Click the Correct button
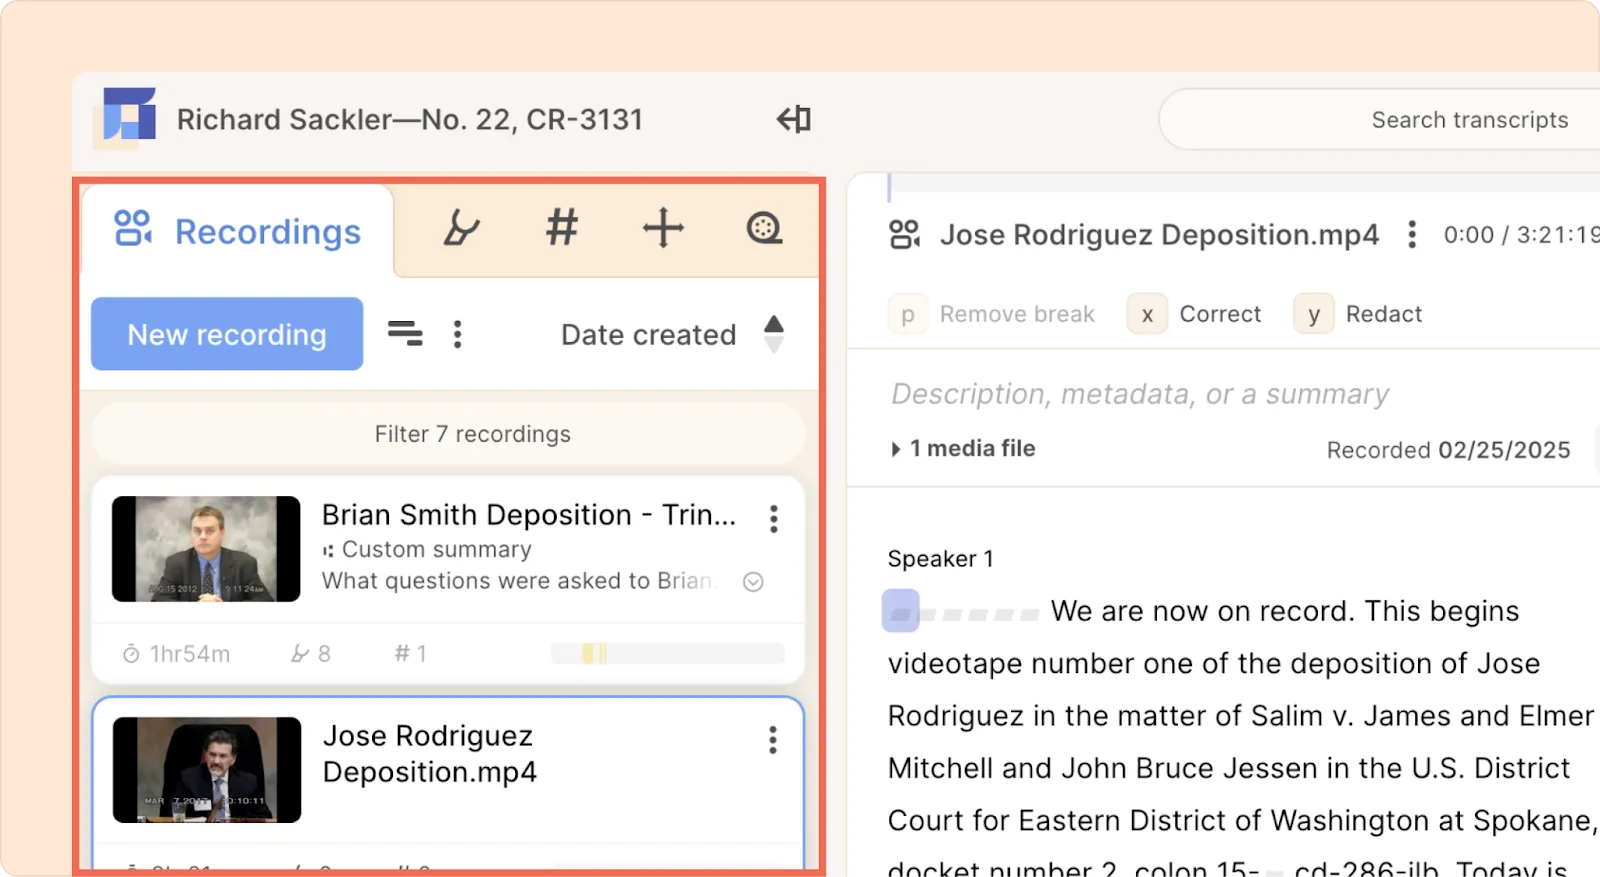 click(1195, 314)
